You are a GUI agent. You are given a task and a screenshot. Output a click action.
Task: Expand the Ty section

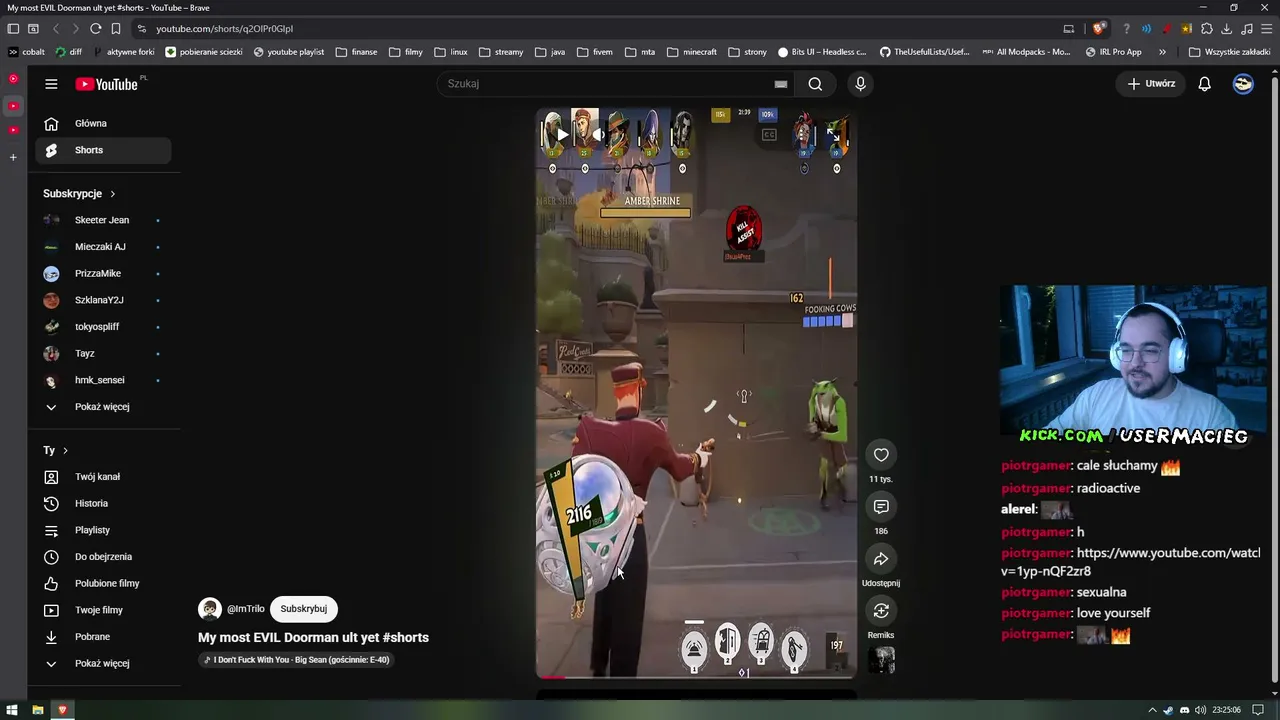coord(56,451)
